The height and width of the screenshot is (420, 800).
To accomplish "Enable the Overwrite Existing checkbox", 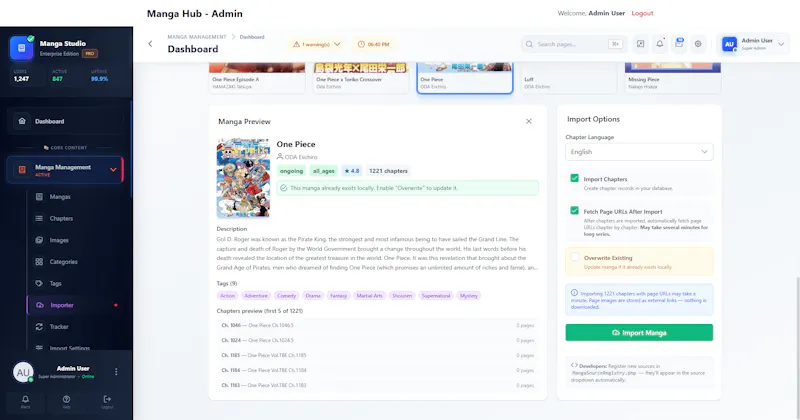I will tap(574, 257).
